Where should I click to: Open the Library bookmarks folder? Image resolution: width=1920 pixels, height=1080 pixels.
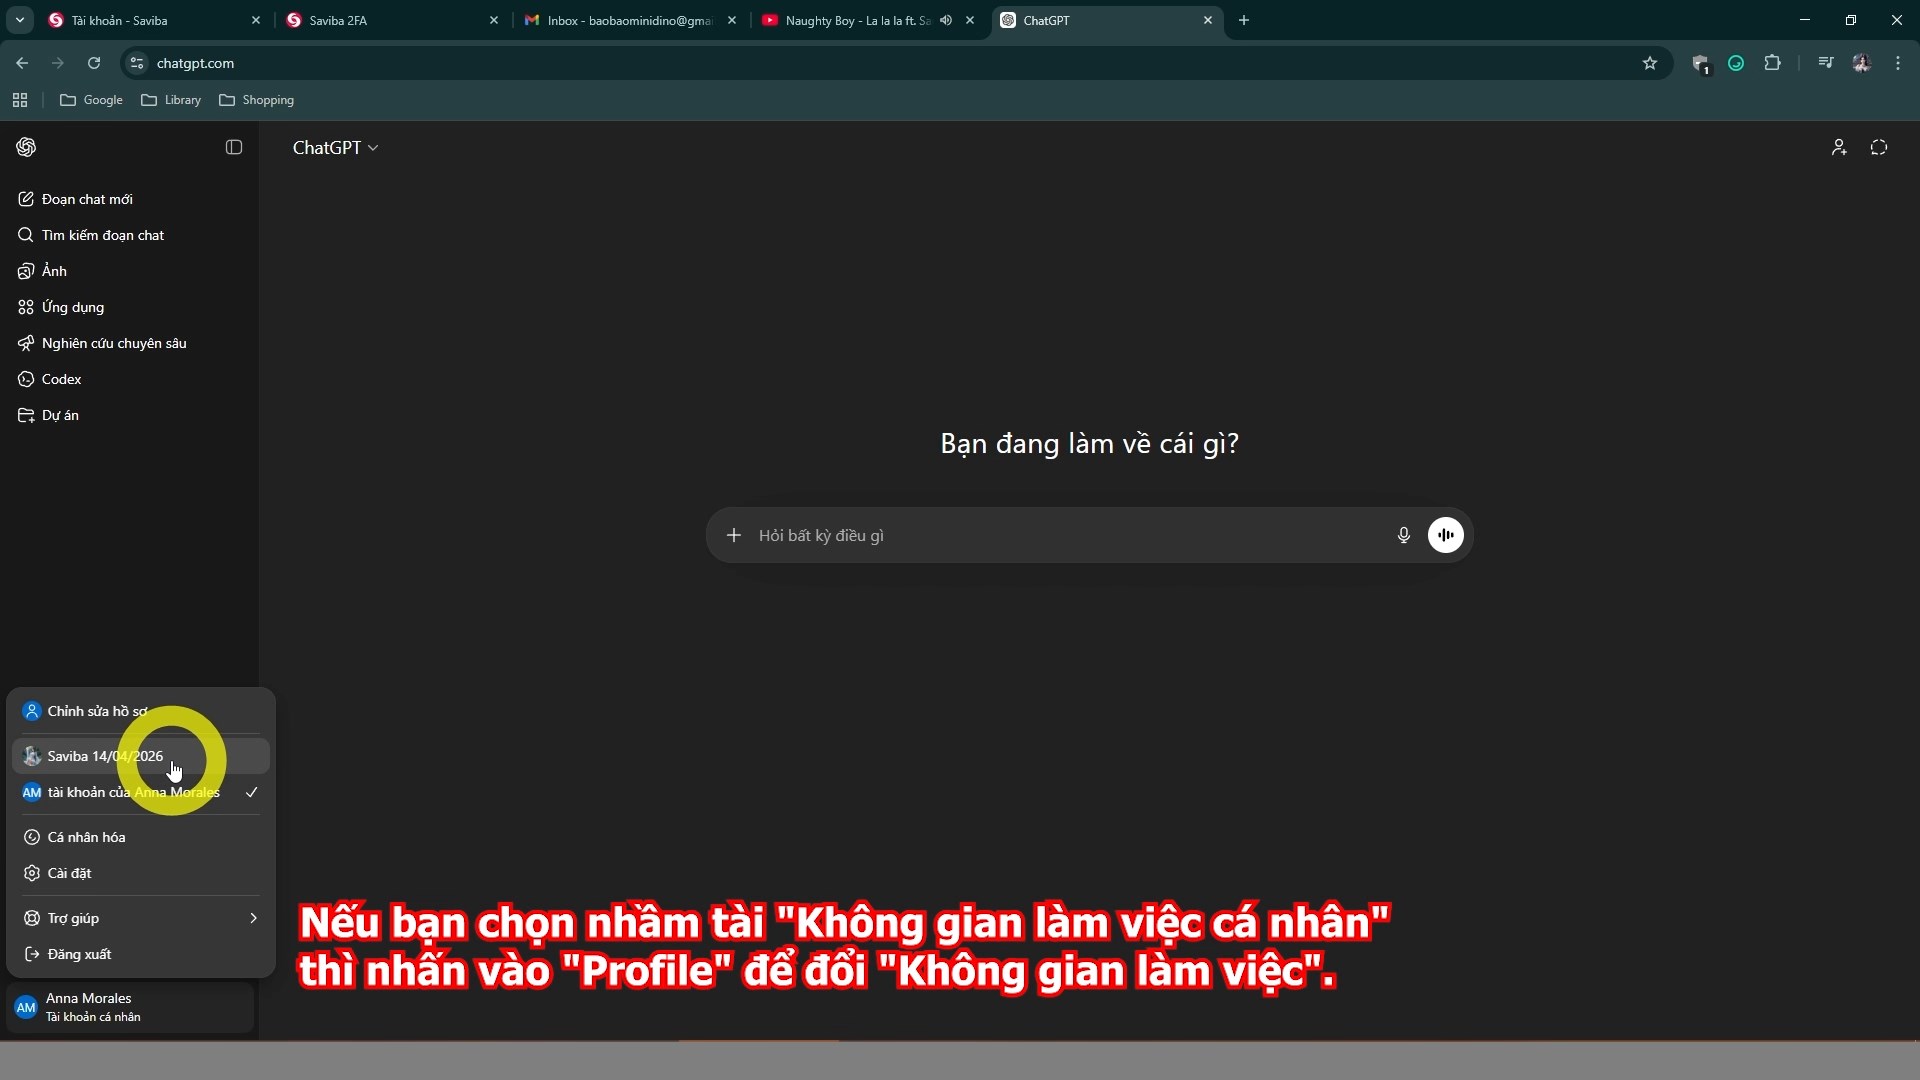click(171, 100)
